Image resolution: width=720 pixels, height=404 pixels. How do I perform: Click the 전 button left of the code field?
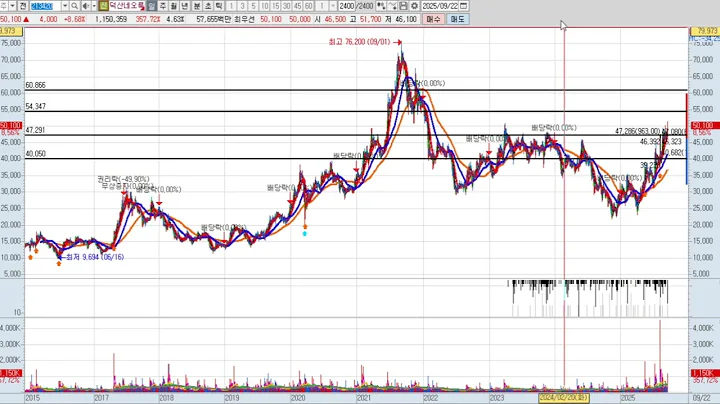click(23, 6)
